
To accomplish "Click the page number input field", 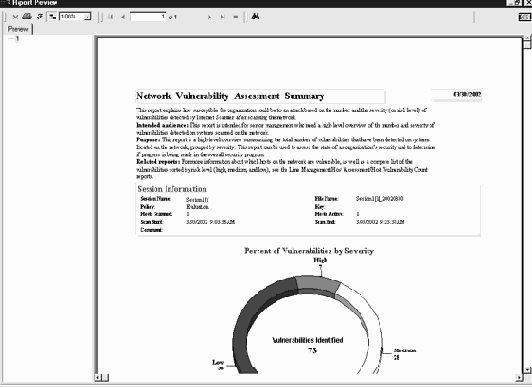I will [148, 17].
